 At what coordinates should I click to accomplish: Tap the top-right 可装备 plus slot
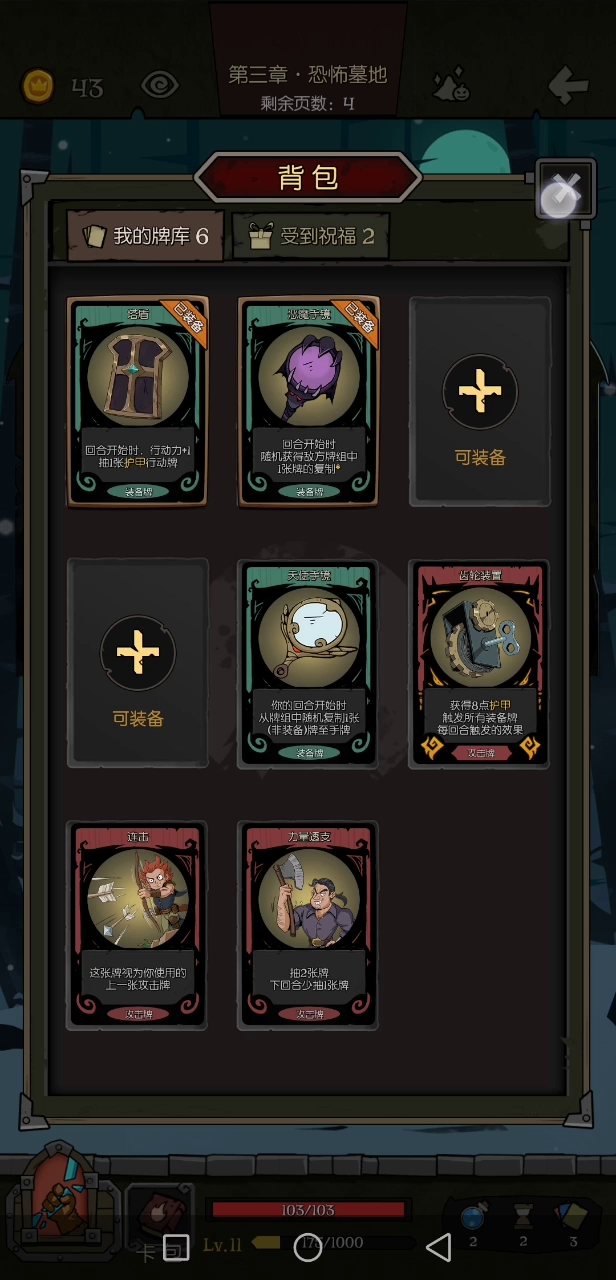coord(480,401)
